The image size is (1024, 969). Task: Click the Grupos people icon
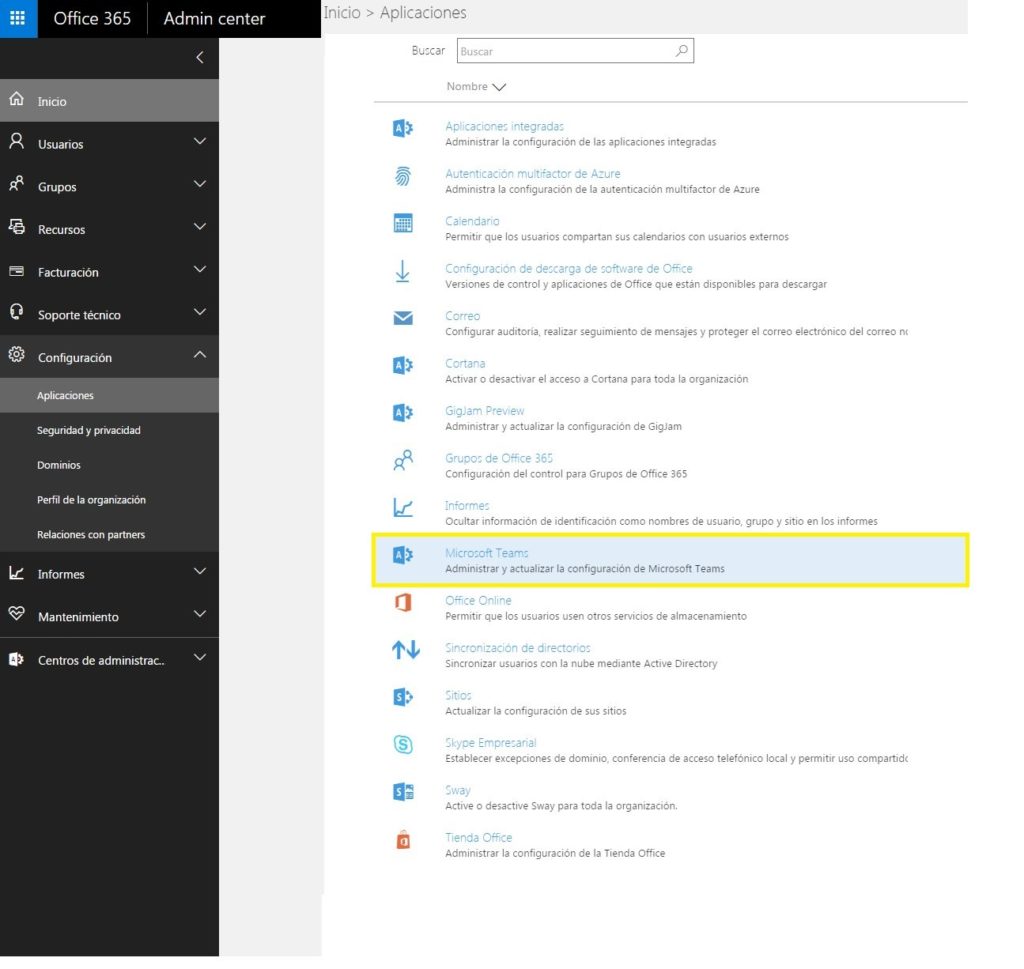16,184
